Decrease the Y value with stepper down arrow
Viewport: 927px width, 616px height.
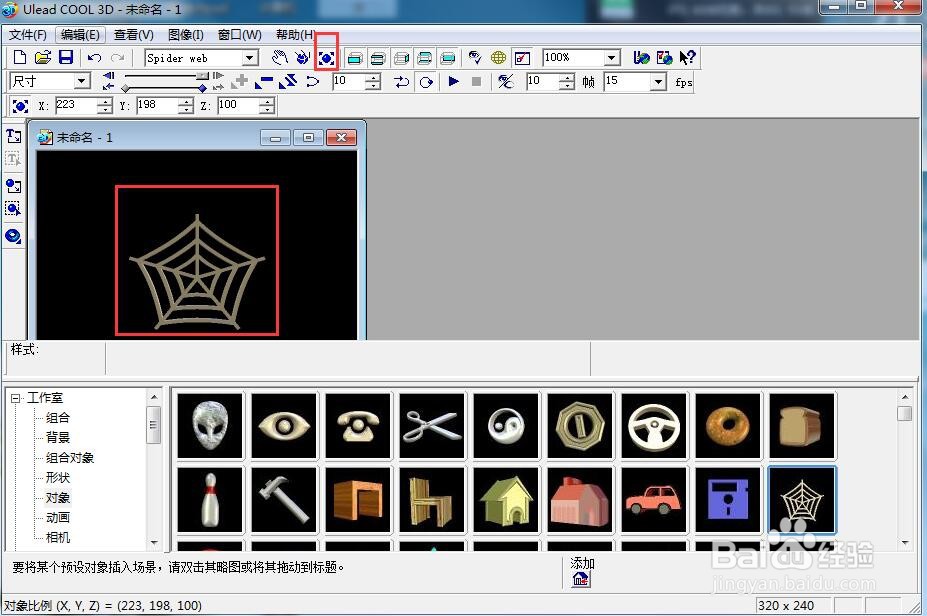pos(186,110)
